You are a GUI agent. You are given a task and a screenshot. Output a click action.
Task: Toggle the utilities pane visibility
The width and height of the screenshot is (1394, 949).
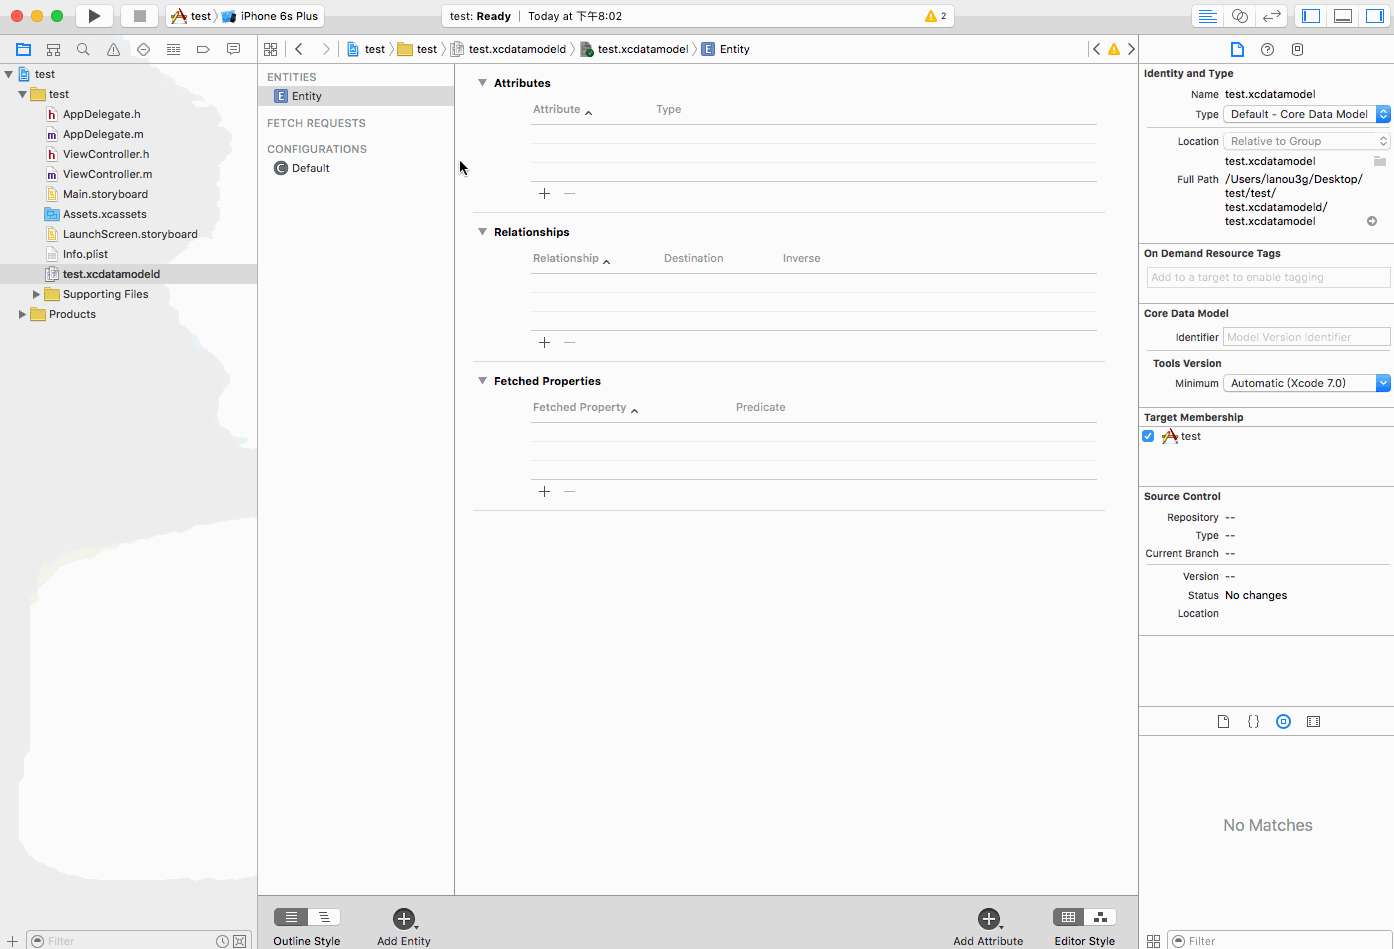click(1375, 16)
